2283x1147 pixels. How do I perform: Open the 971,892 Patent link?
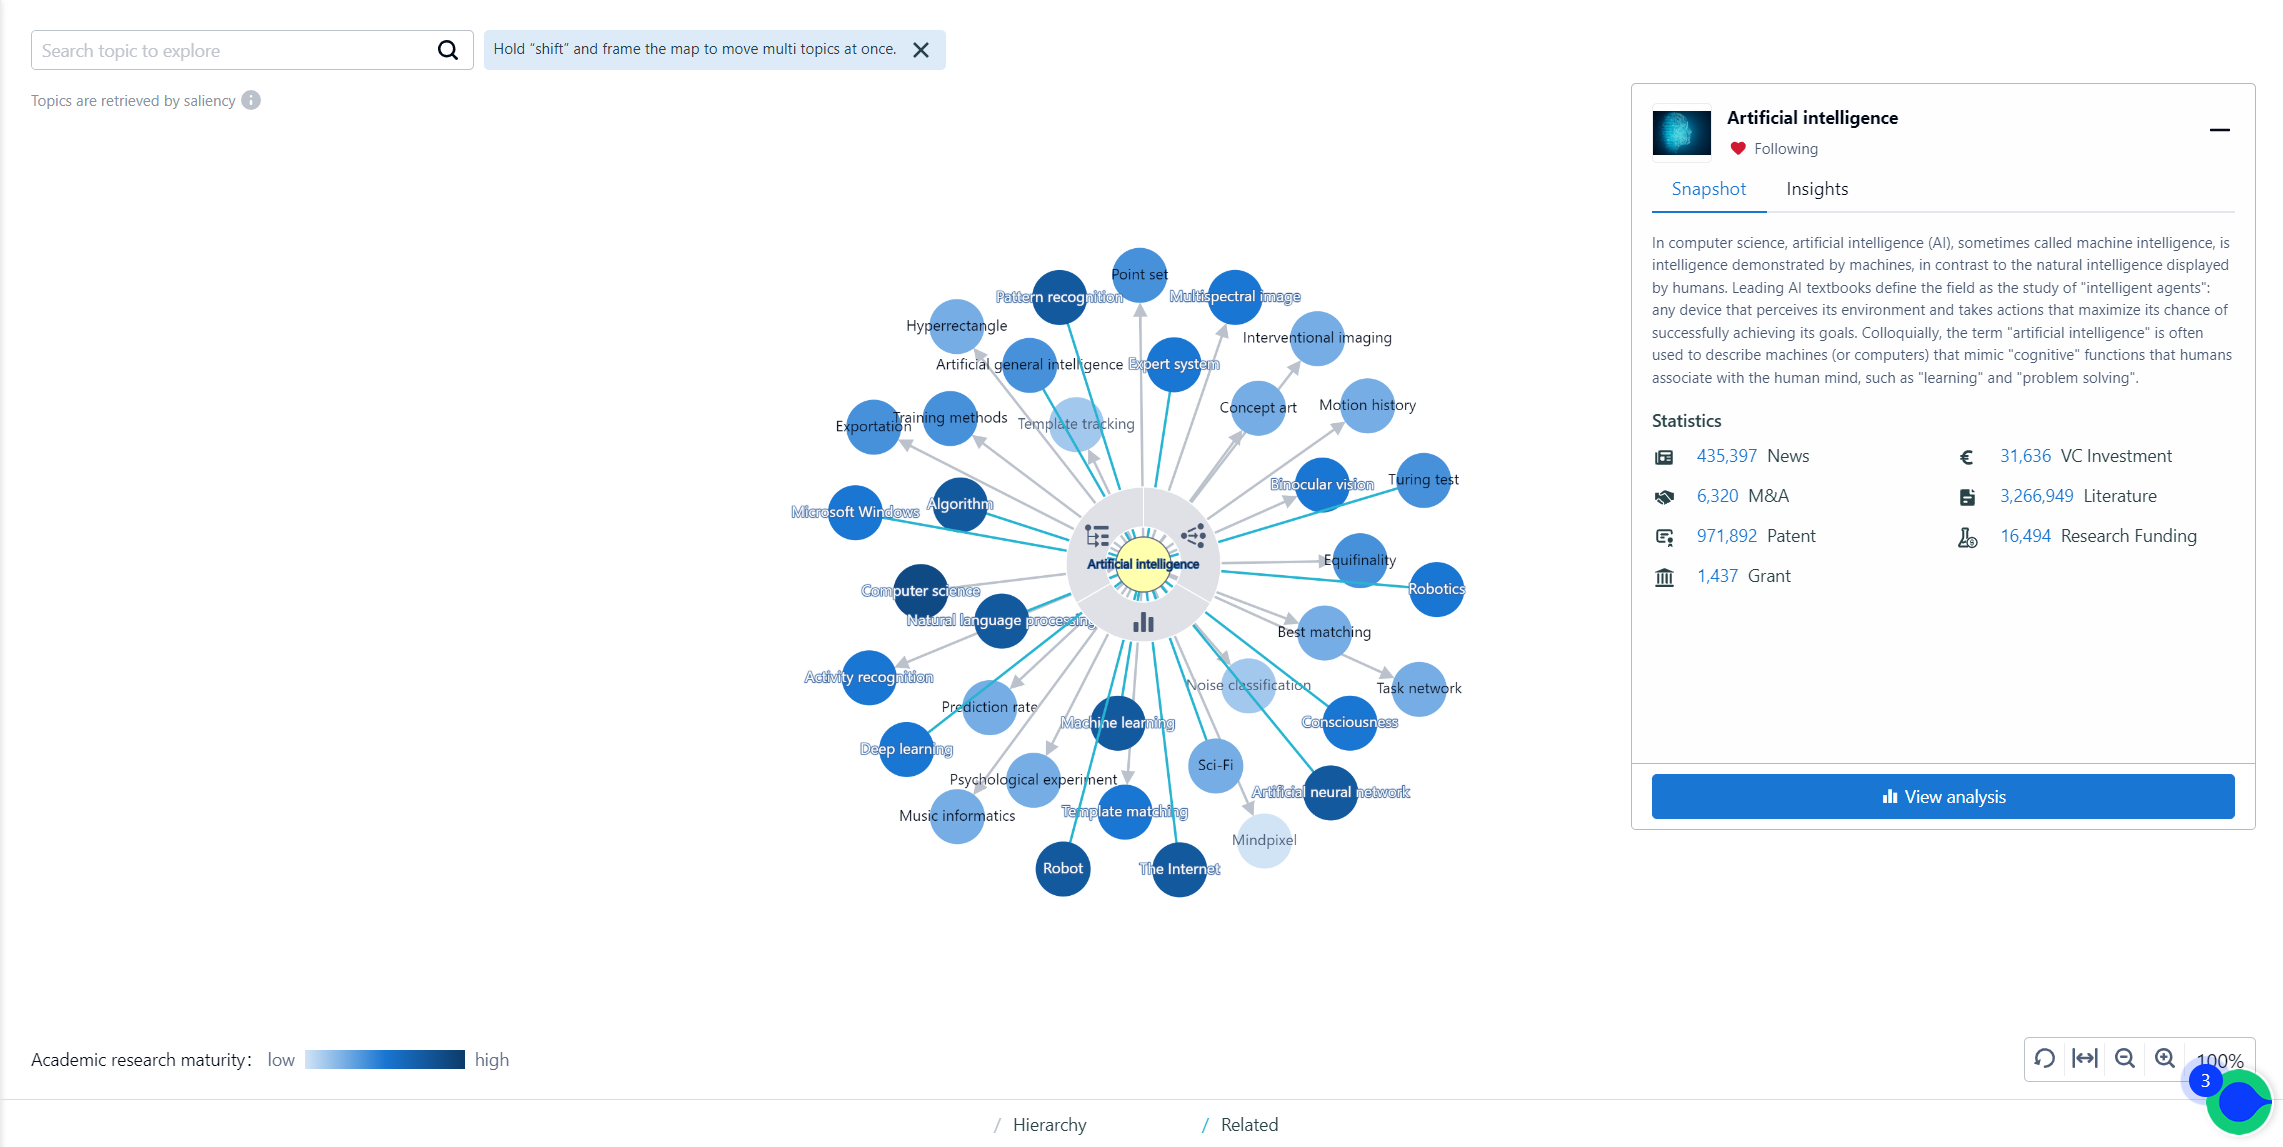[x=1726, y=536]
